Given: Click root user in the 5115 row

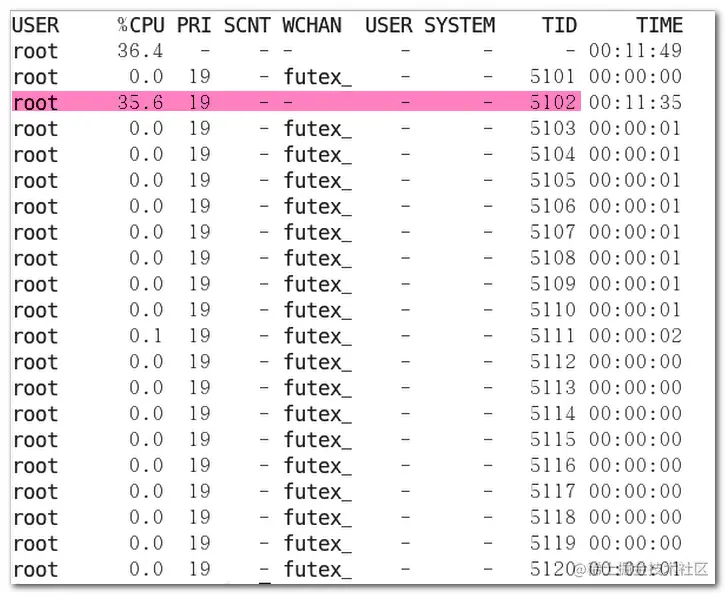Looking at the screenshot, I should [36, 440].
